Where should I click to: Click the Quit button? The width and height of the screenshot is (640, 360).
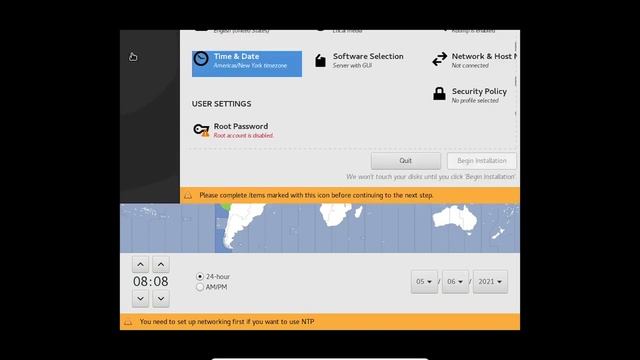[x=406, y=161]
